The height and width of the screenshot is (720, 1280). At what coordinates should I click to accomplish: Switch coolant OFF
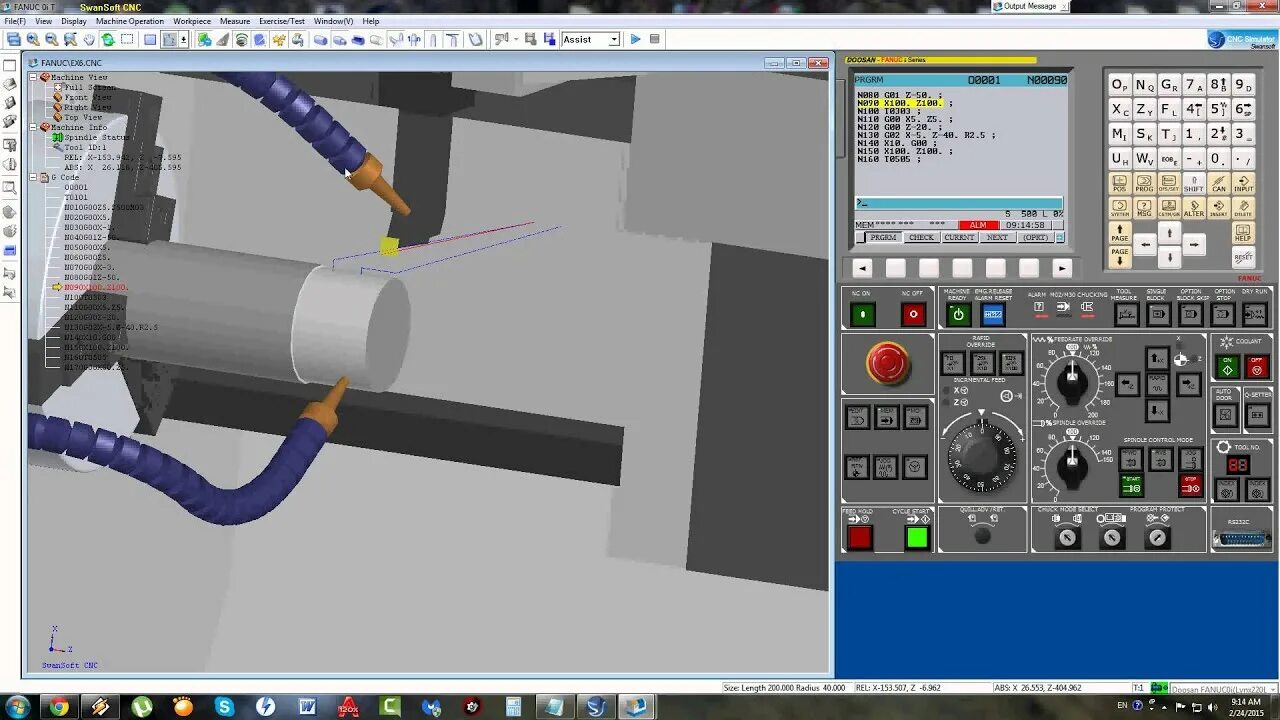coord(1258,367)
